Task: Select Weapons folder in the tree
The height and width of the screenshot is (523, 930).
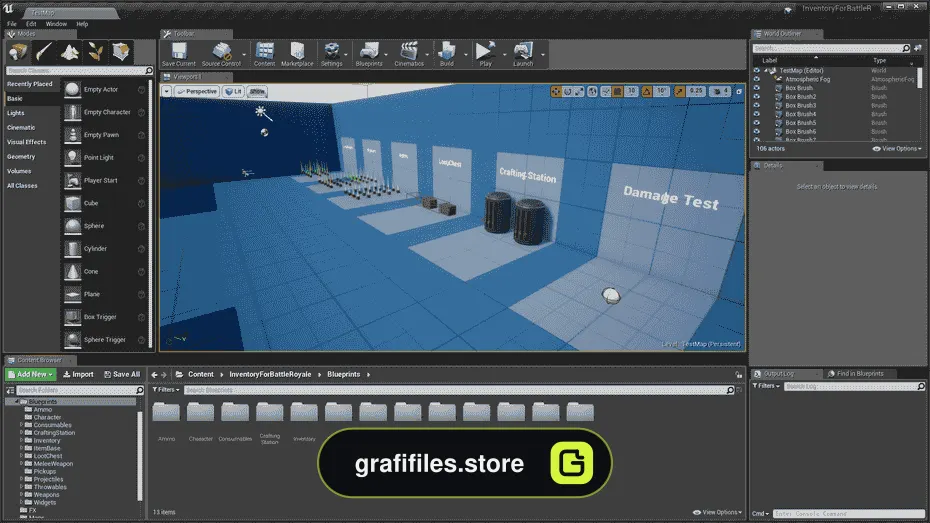Action: click(x=46, y=495)
